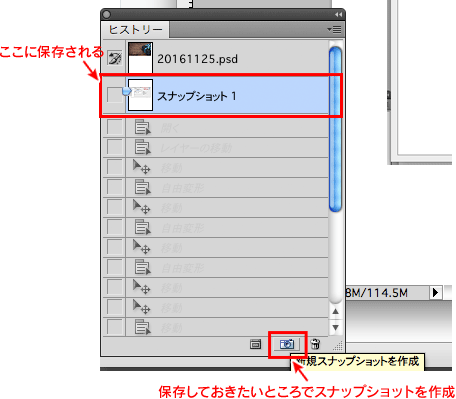Create a new snapshot with the camera icon

point(287,344)
